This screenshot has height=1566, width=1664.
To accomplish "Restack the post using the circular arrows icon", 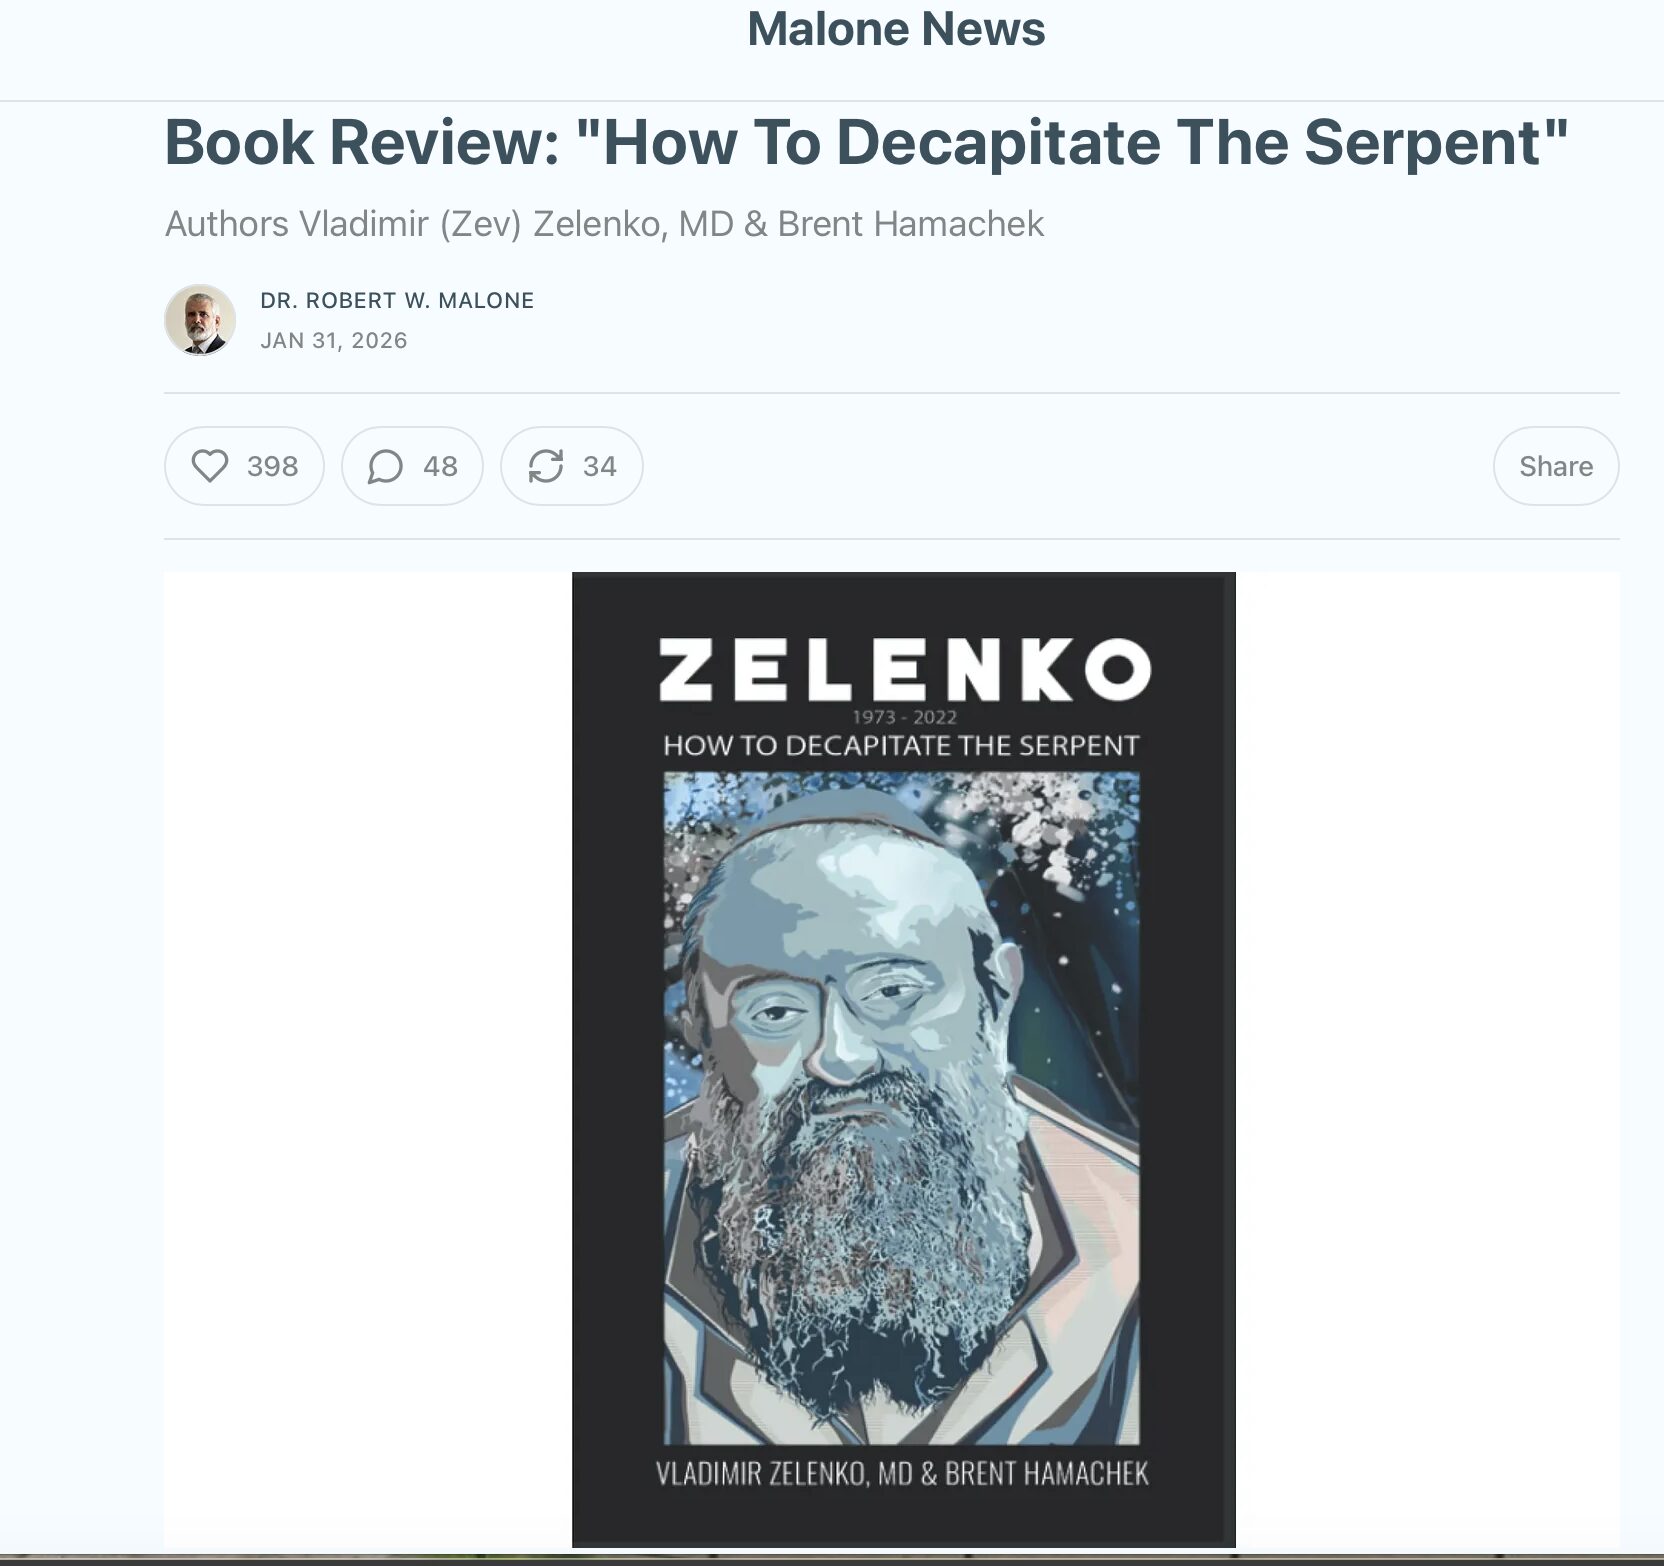I will coord(546,466).
